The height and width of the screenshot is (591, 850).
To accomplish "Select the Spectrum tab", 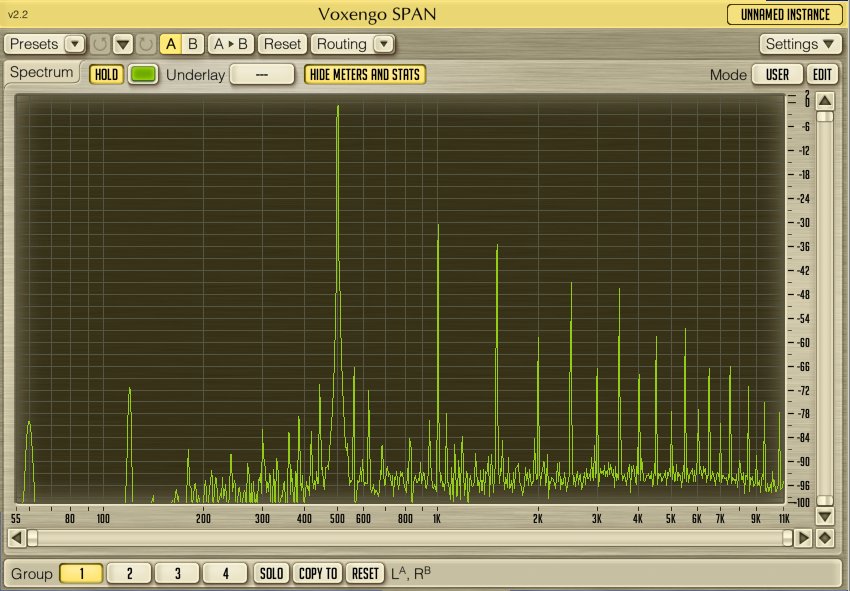I will (x=42, y=73).
